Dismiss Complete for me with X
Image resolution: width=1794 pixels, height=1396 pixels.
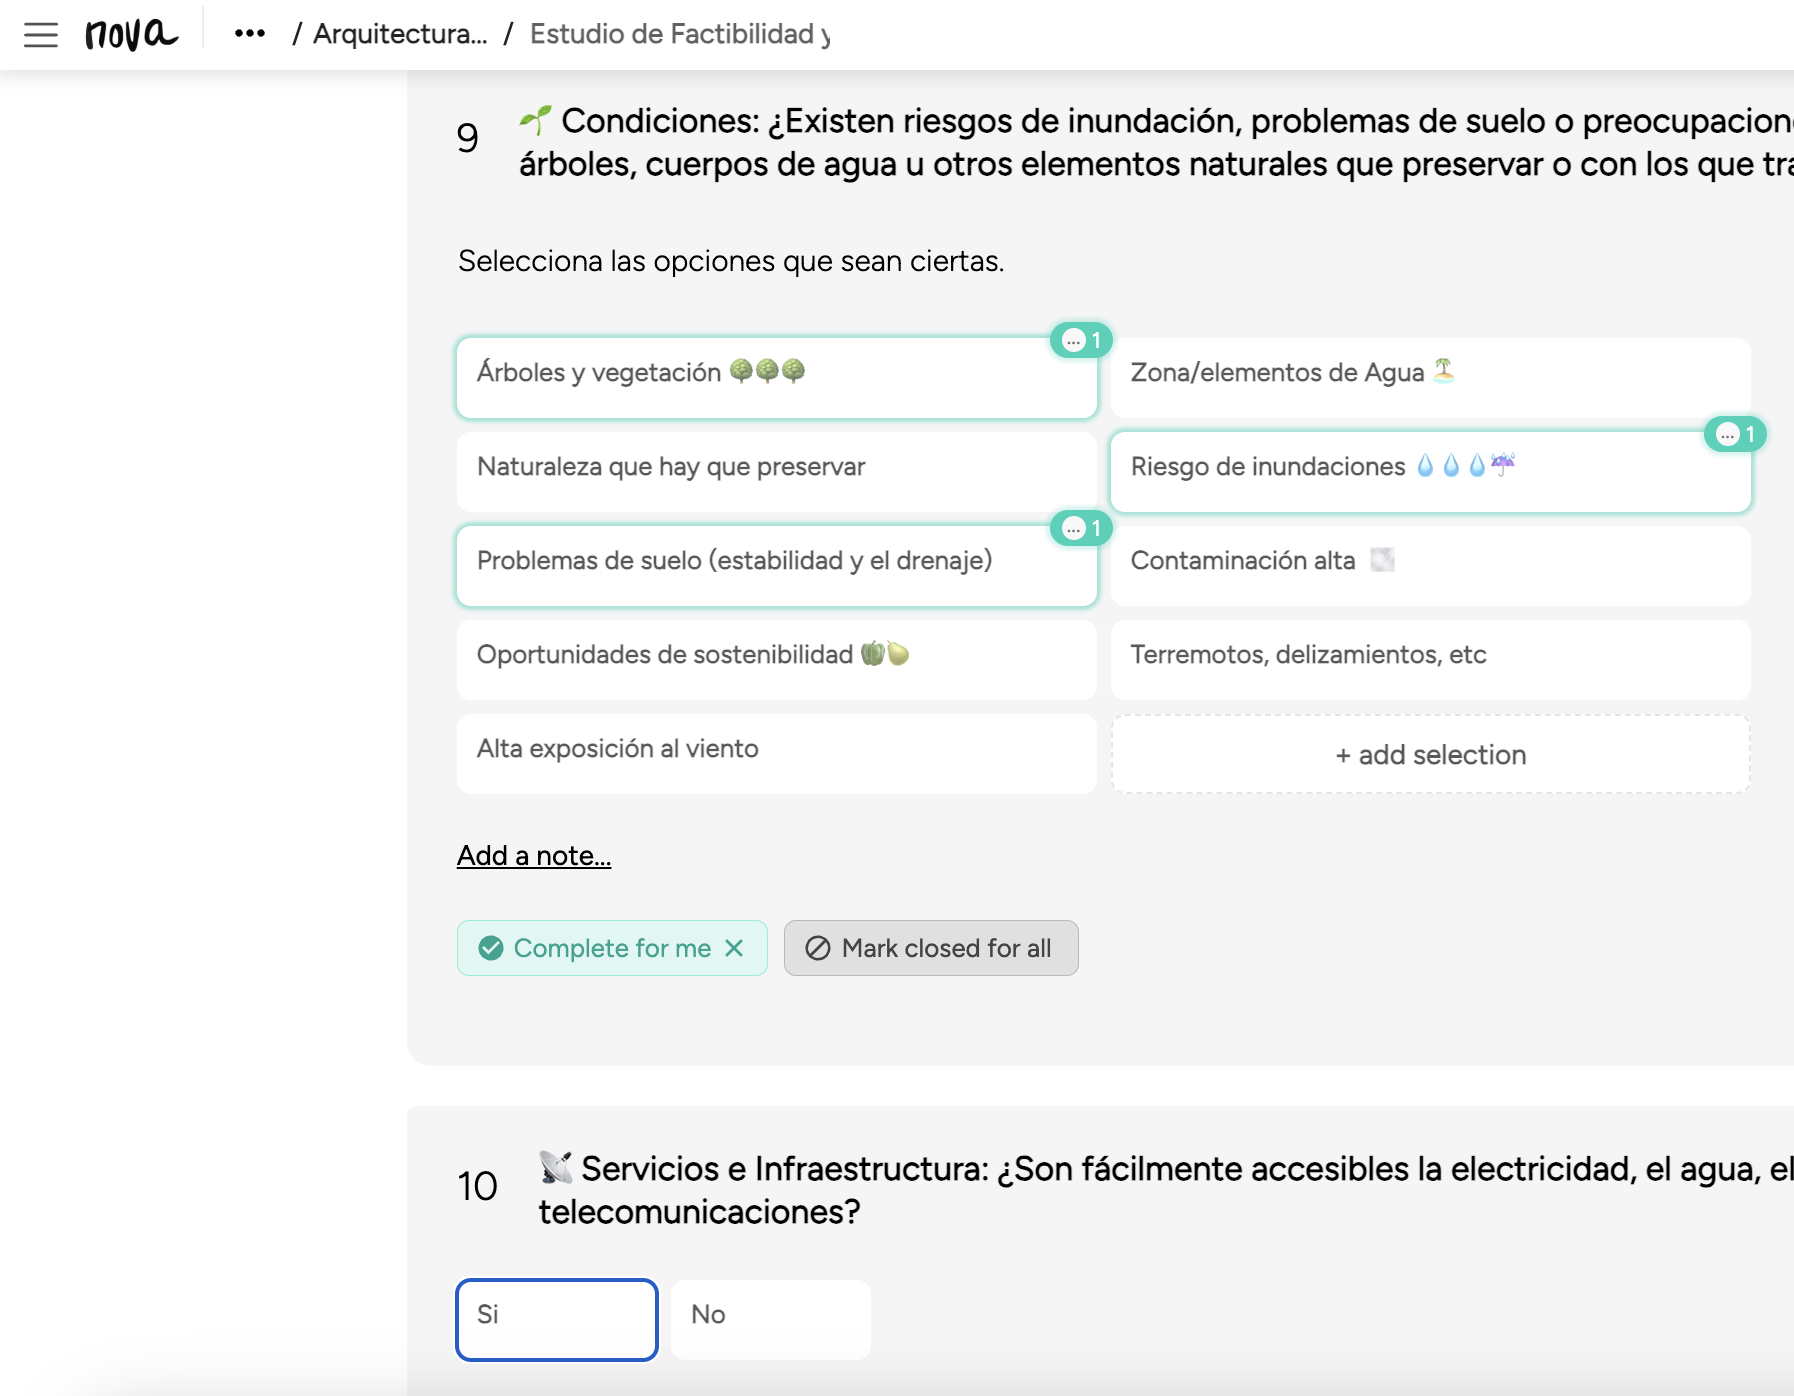pos(734,948)
